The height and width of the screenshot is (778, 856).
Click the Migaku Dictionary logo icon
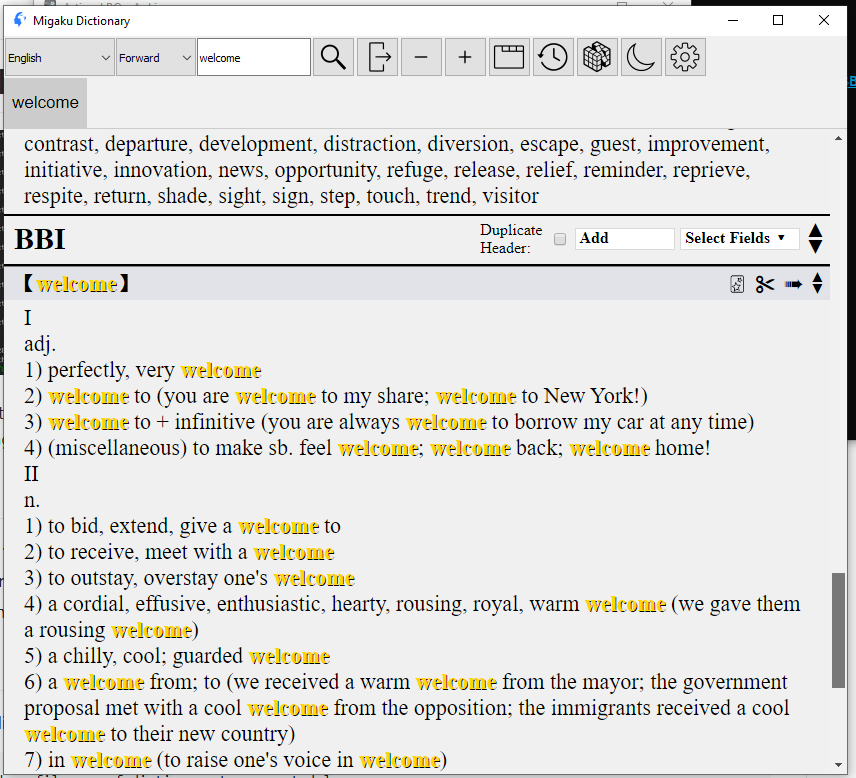pyautogui.click(x=20, y=20)
